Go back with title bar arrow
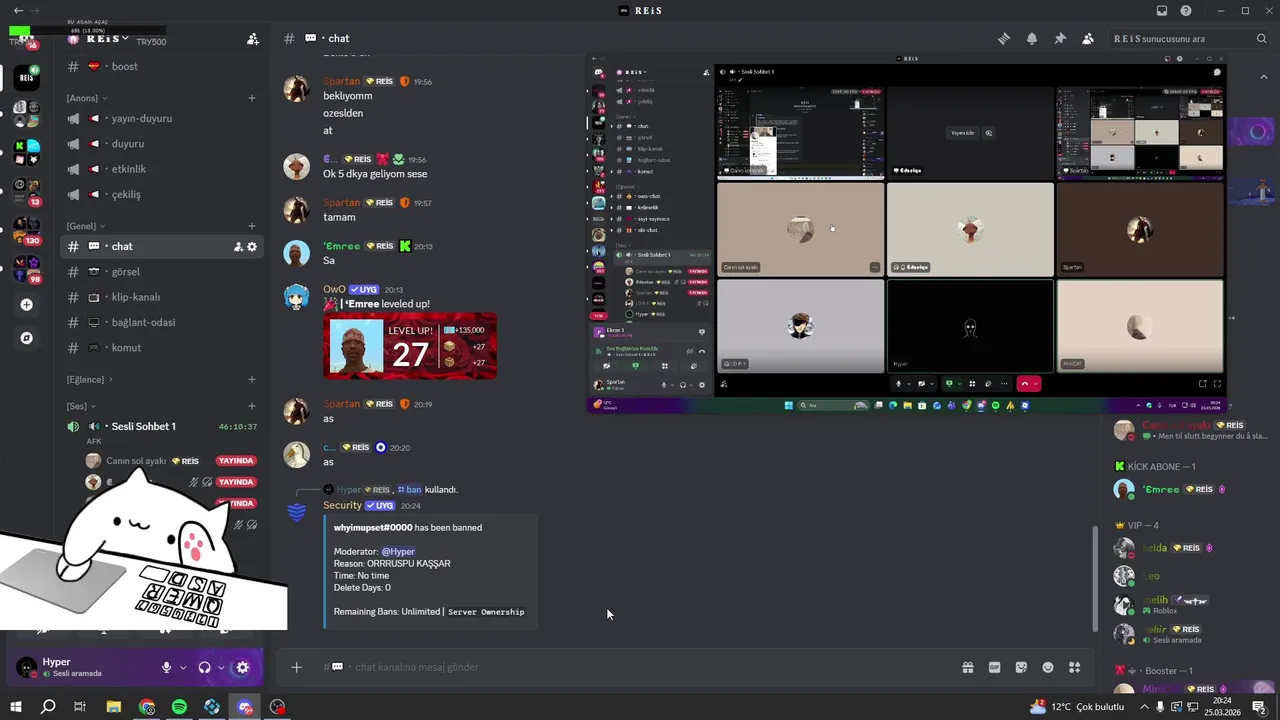Viewport: 1280px width, 720px height. point(18,11)
